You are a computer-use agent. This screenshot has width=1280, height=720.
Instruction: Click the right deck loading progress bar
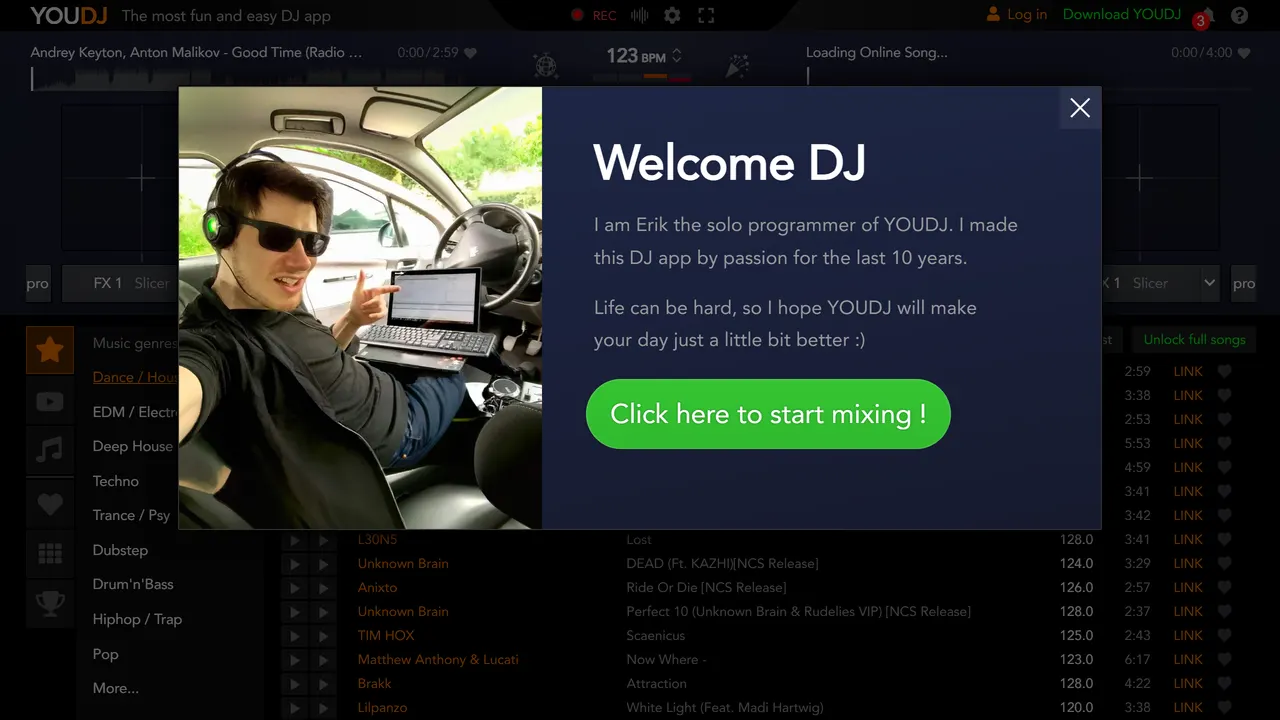point(1028,78)
